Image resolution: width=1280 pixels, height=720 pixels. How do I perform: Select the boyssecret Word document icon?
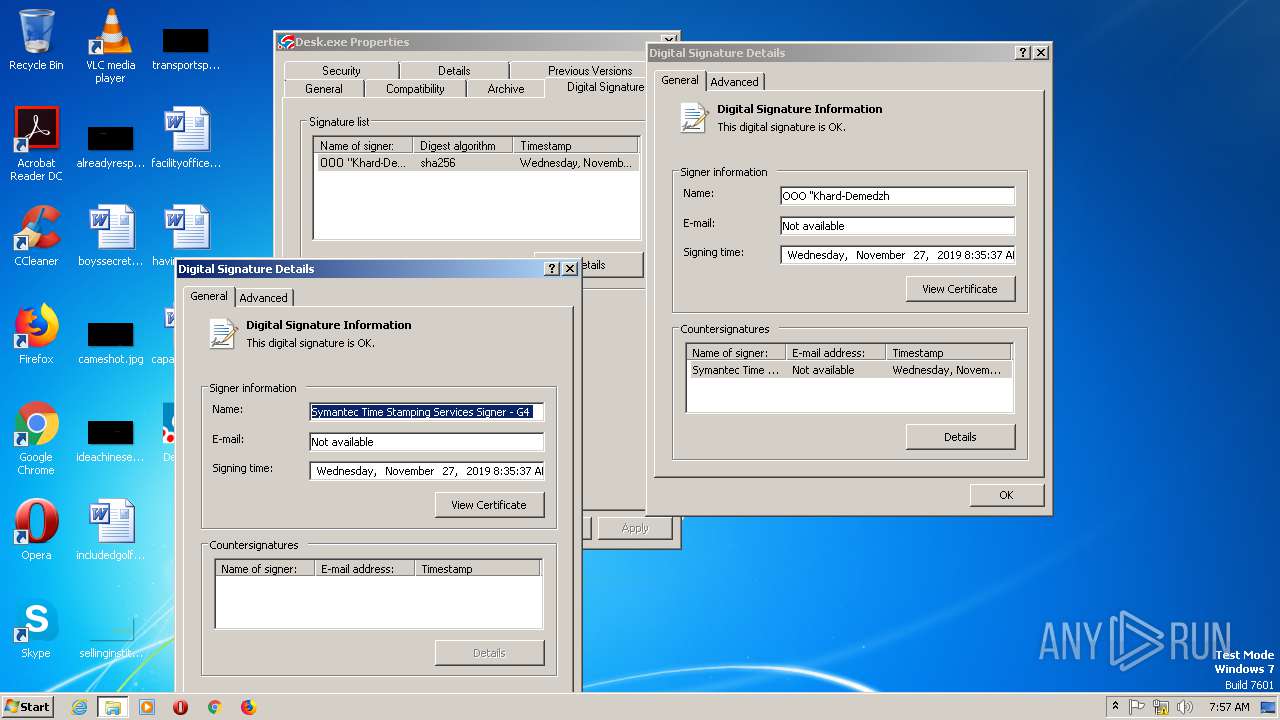tap(110, 236)
